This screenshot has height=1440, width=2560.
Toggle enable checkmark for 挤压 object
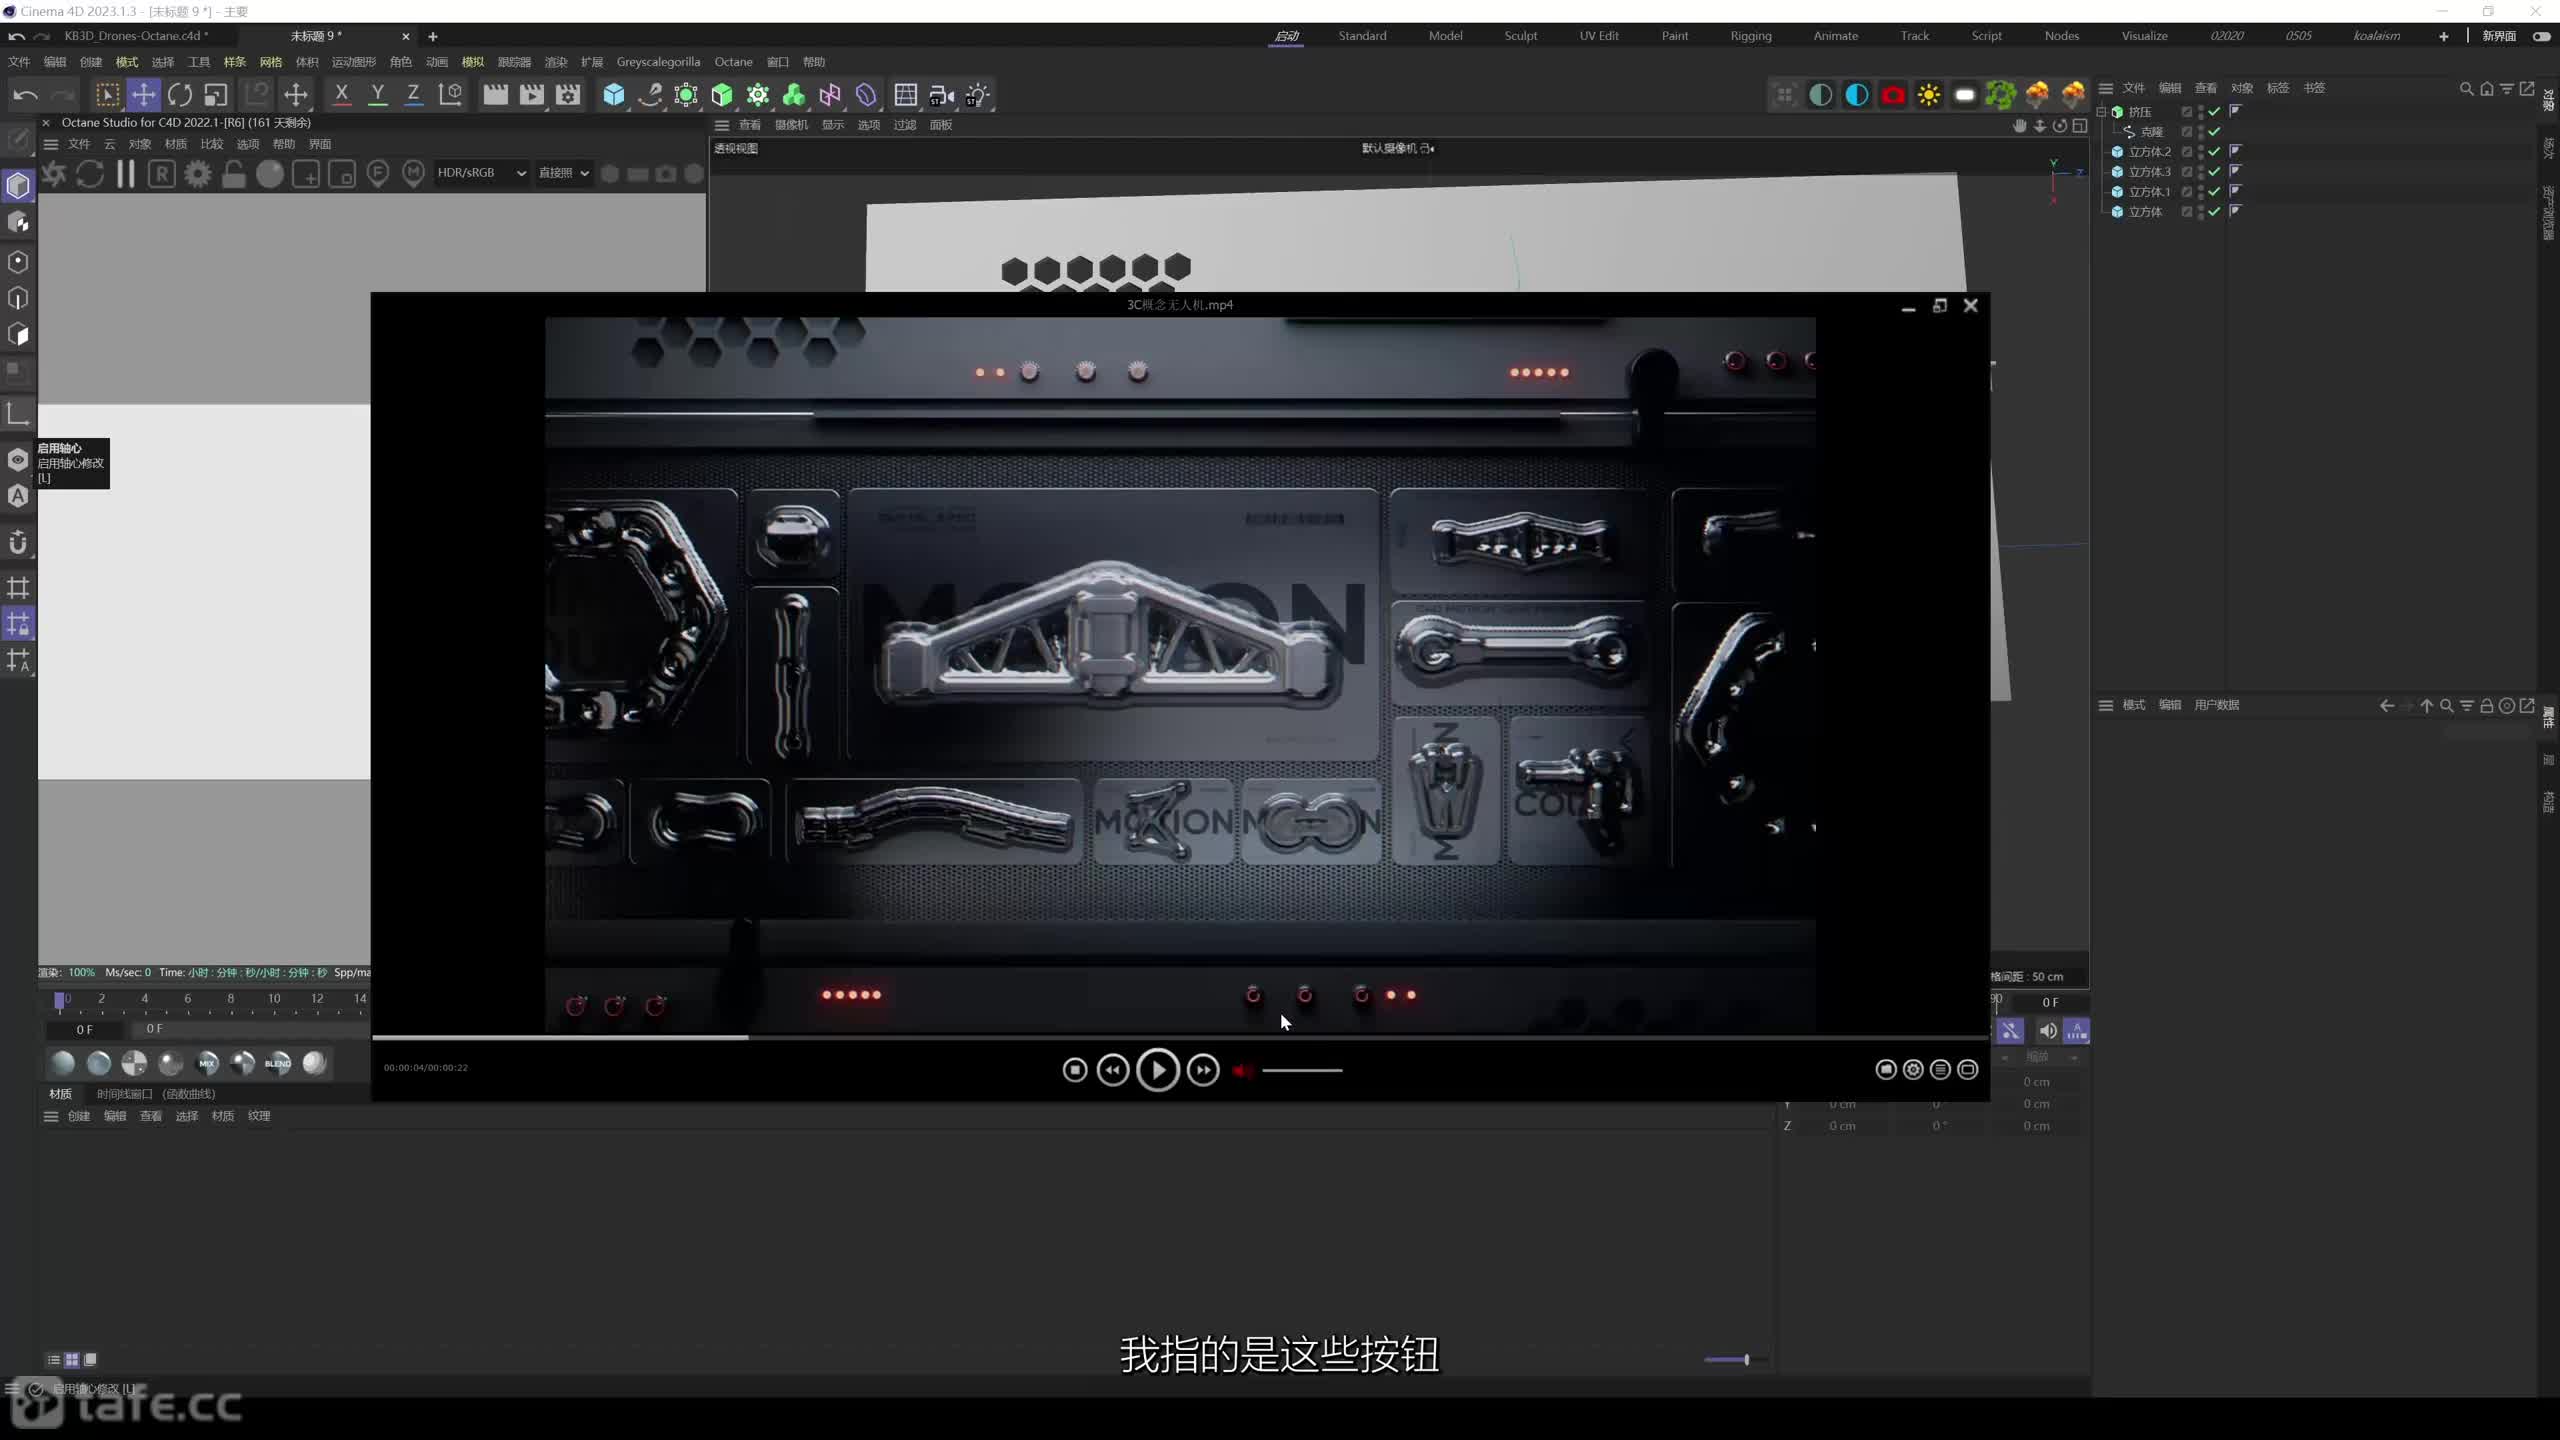tap(2214, 112)
